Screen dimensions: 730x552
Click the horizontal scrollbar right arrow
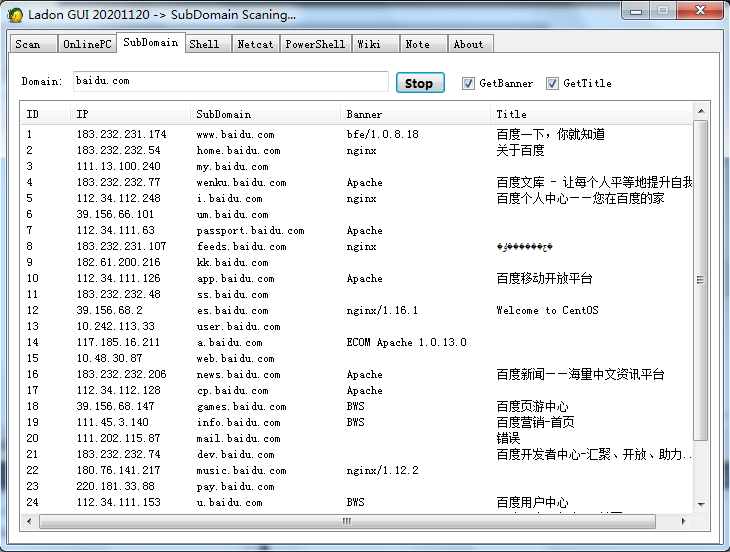click(683, 521)
